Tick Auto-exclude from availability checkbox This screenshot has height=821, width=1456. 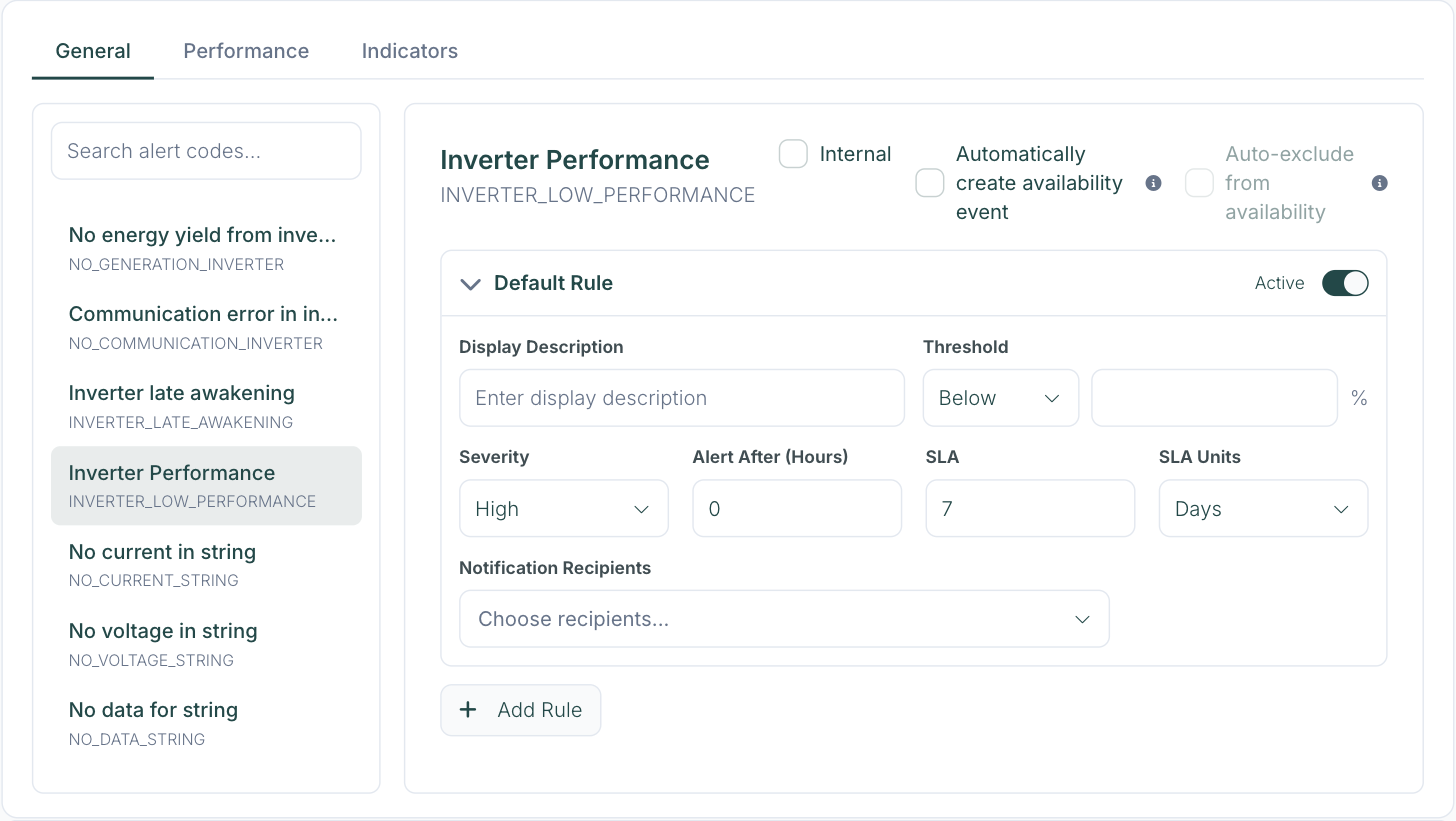click(1199, 183)
